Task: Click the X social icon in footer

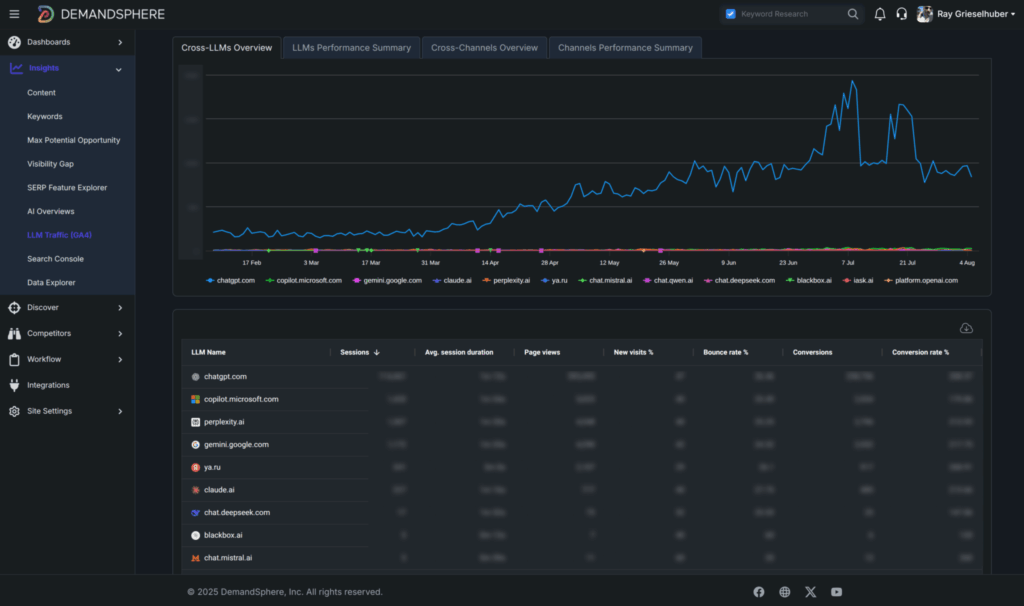Action: (x=810, y=592)
